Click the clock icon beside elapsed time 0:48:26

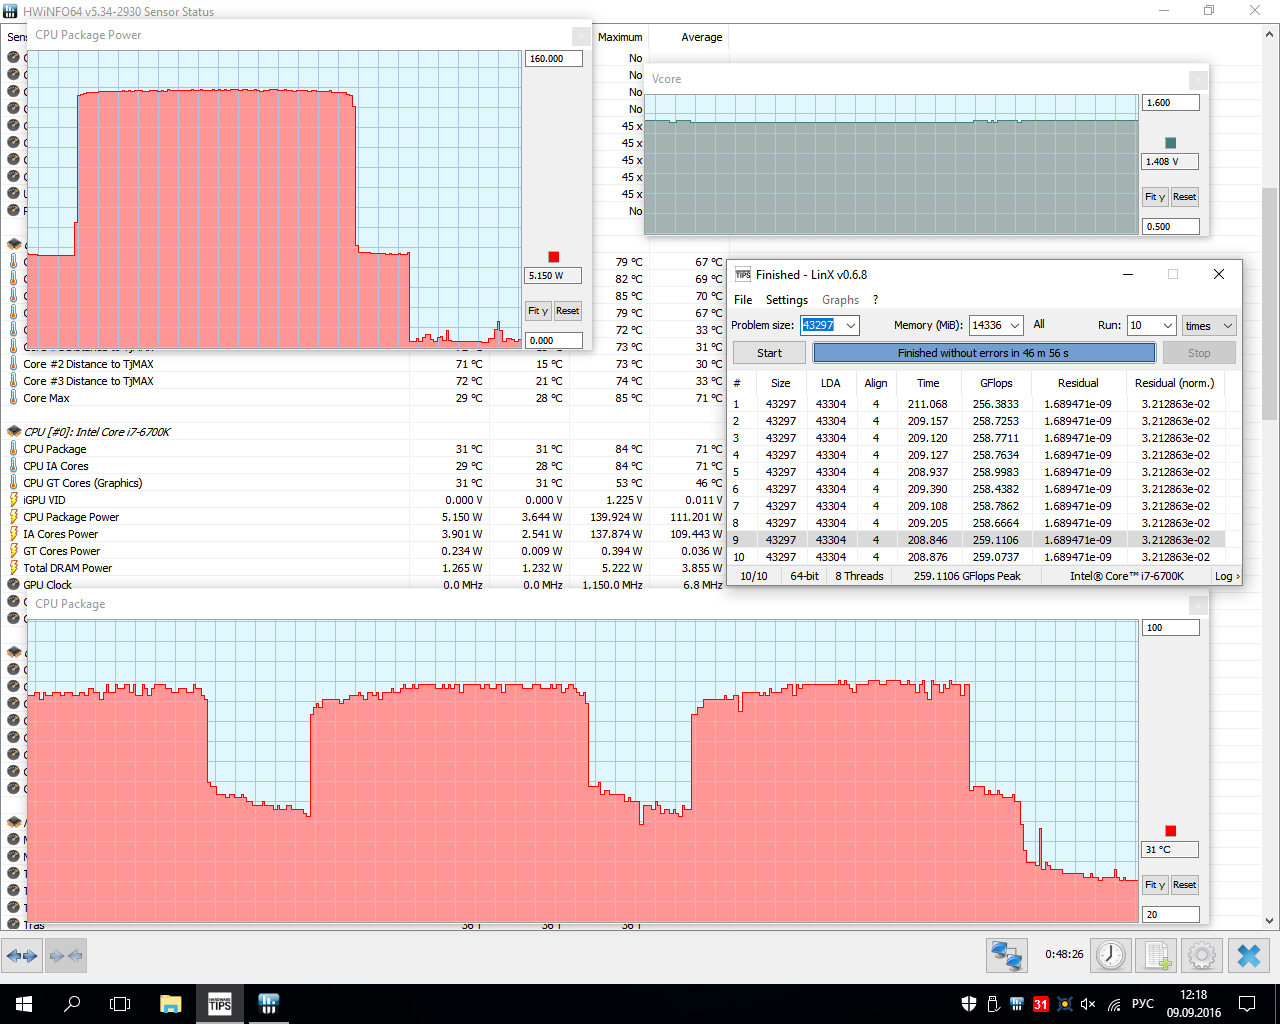1110,956
